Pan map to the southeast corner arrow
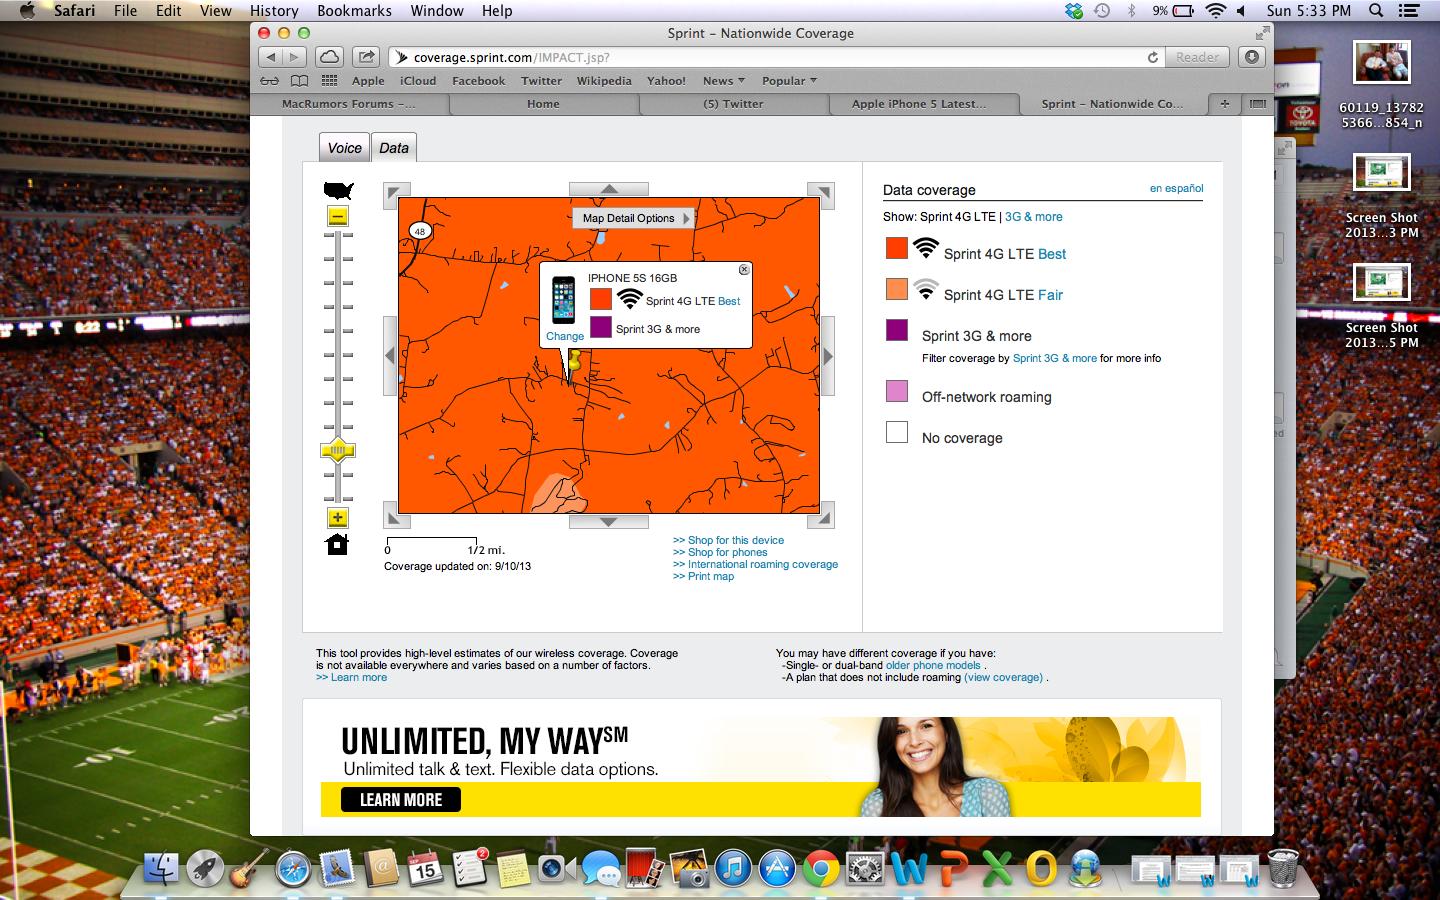 click(821, 516)
